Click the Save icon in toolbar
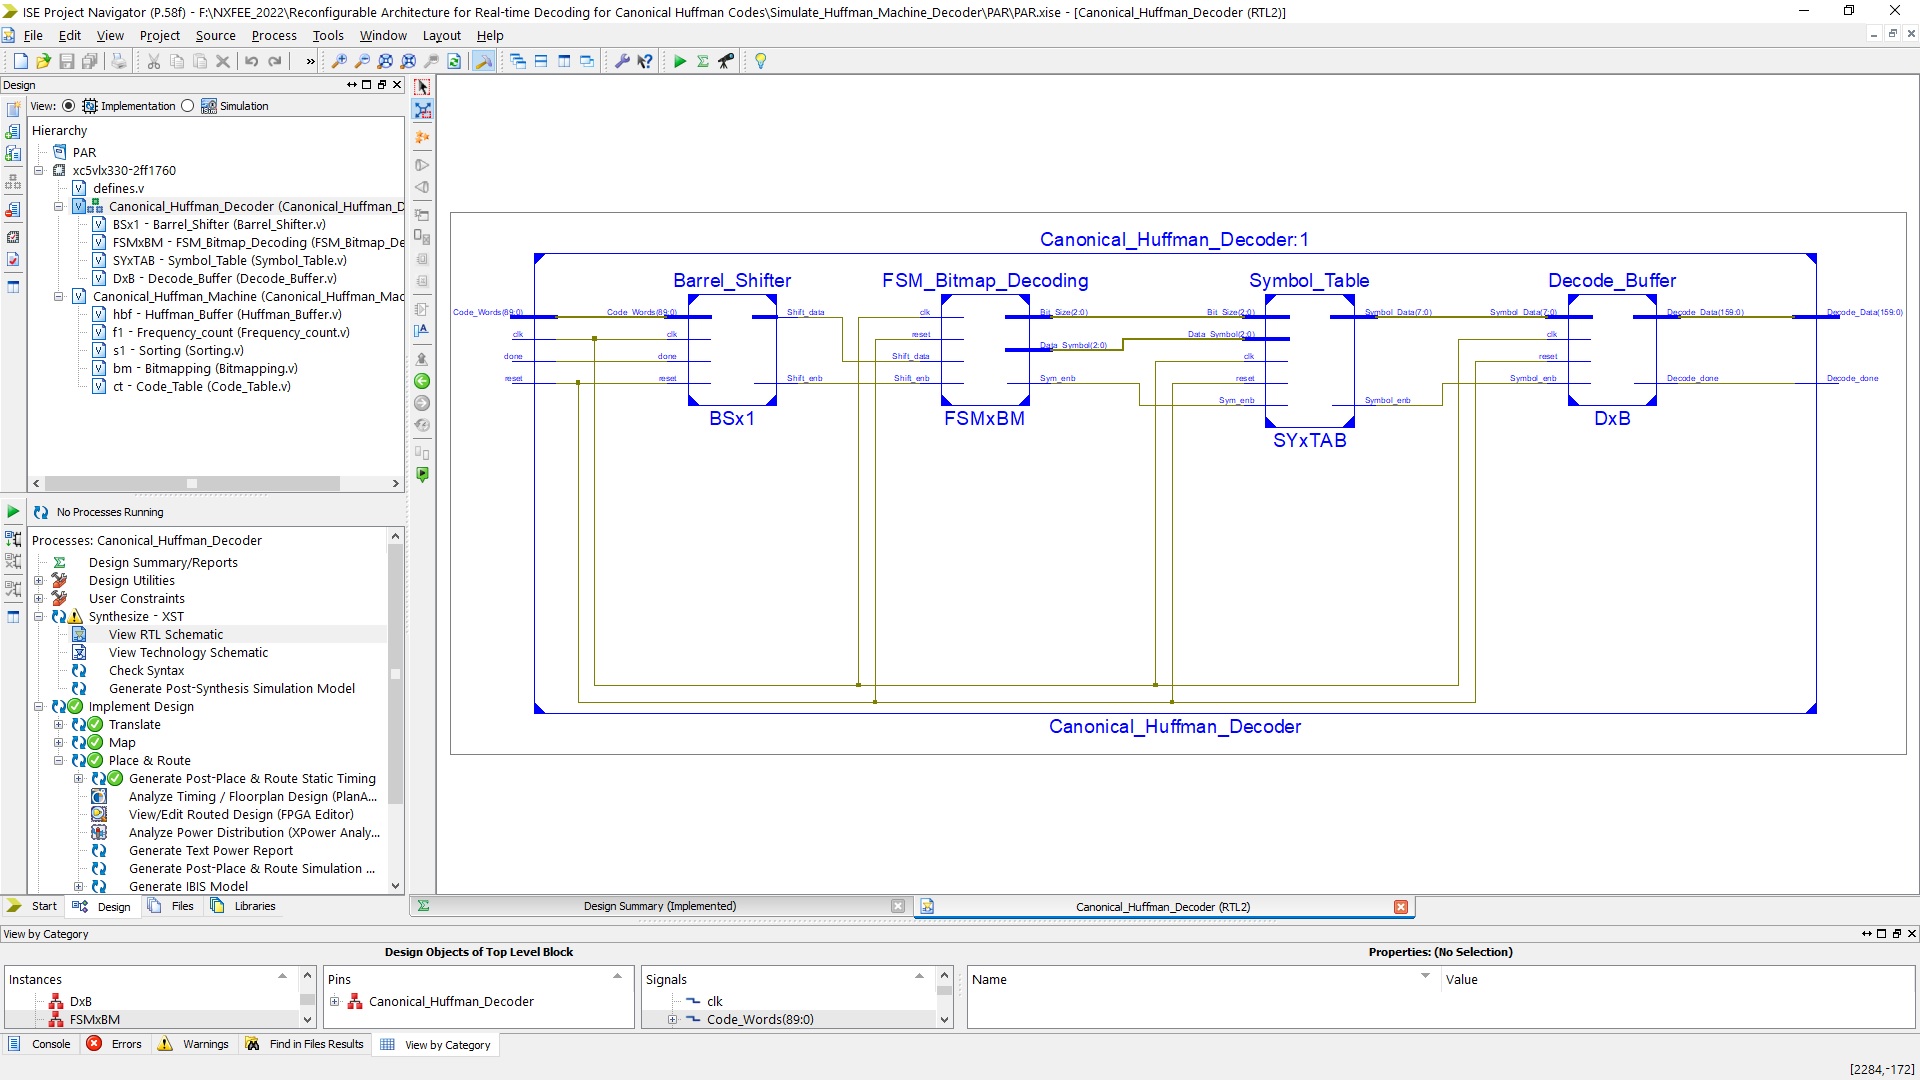Viewport: 1920px width, 1080px height. pyautogui.click(x=66, y=61)
